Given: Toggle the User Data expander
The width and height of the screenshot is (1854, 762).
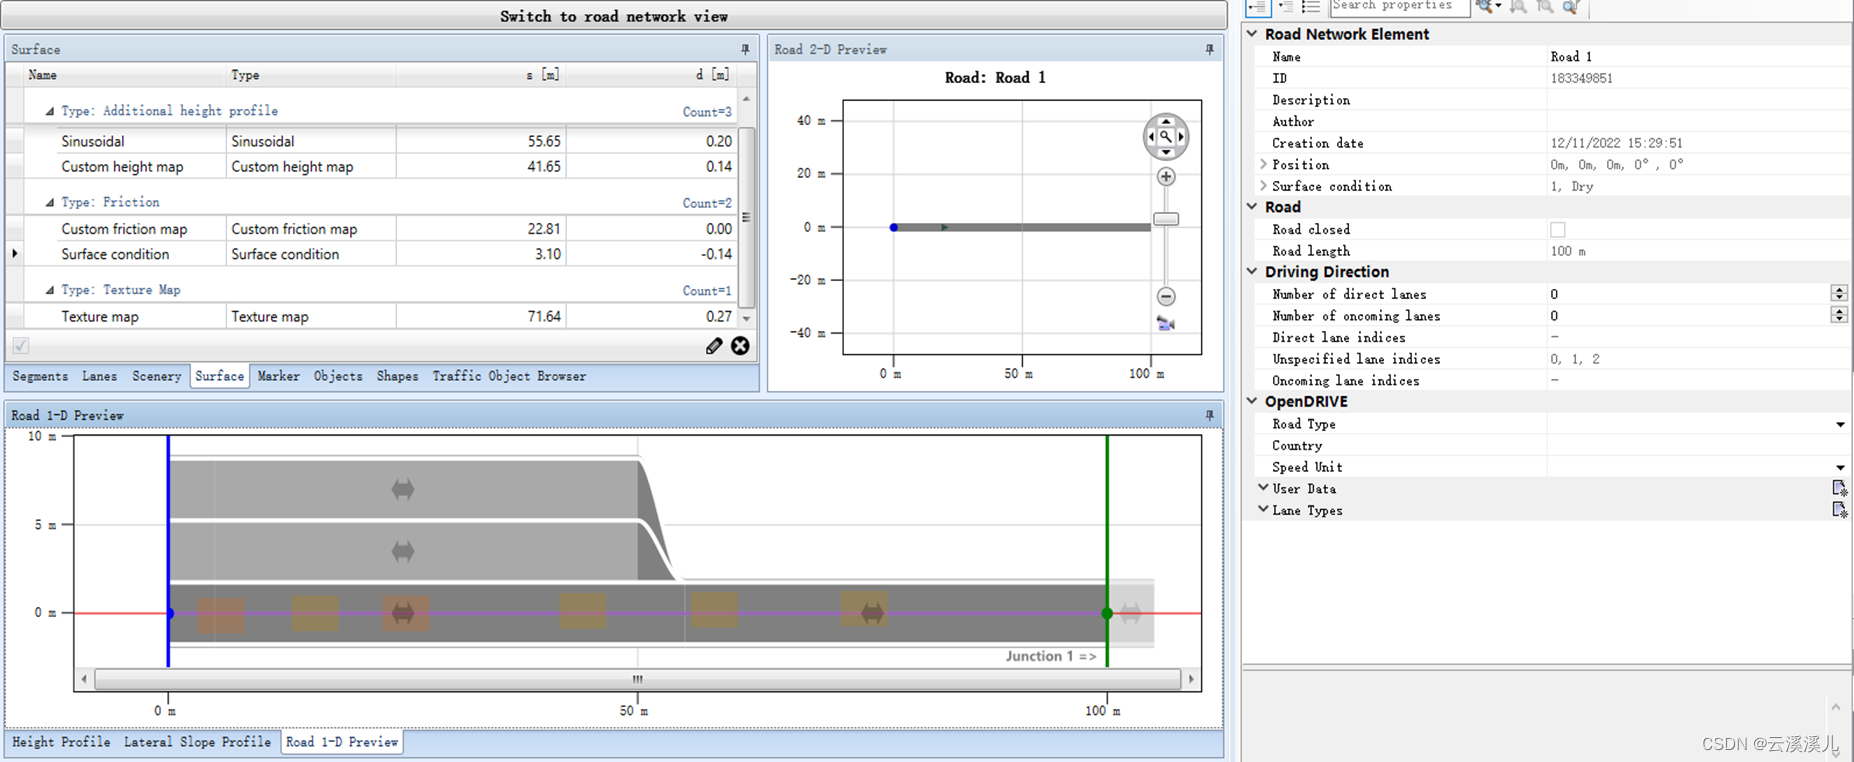Looking at the screenshot, I should (x=1263, y=488).
